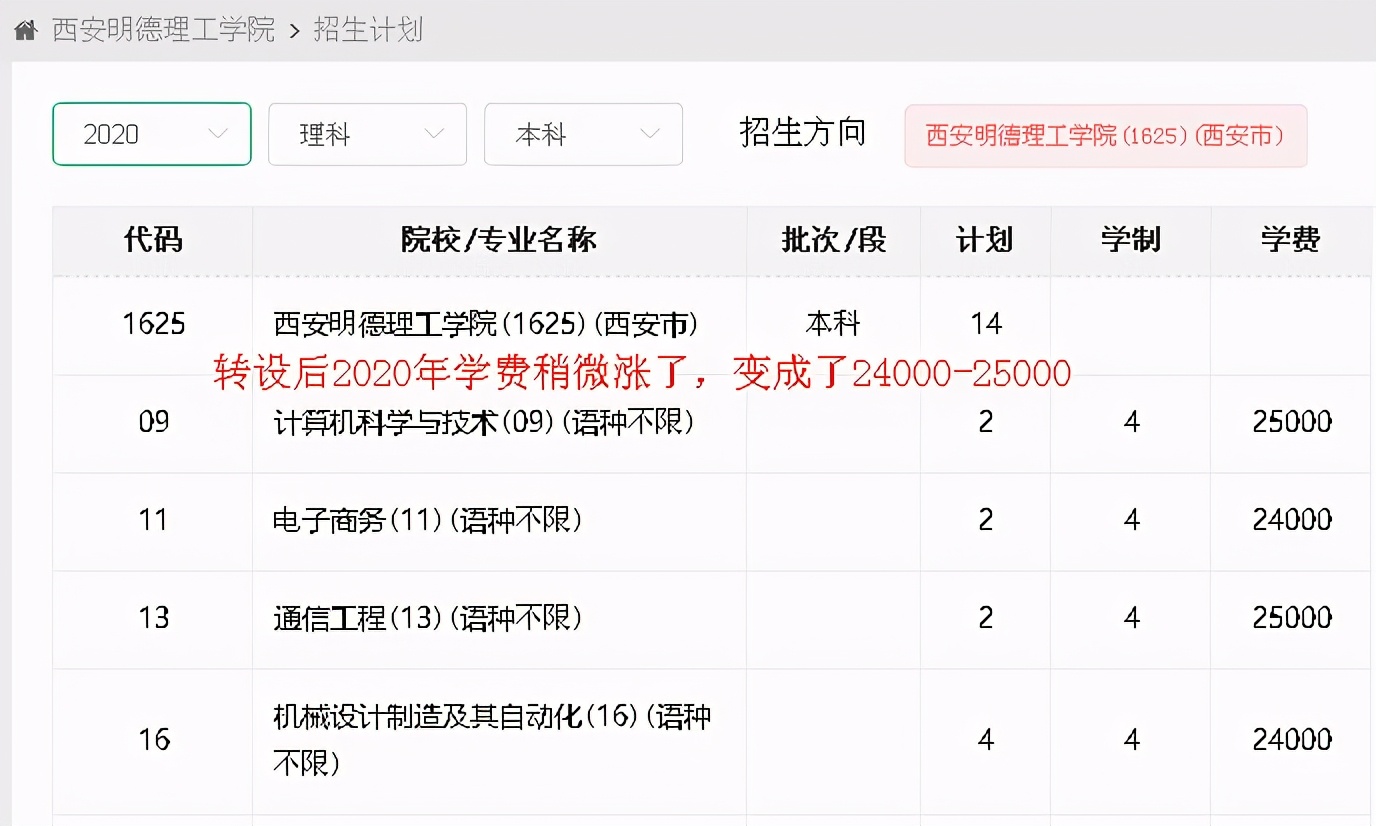
Task: Click the chevron arrow beside 本科
Action: (650, 134)
